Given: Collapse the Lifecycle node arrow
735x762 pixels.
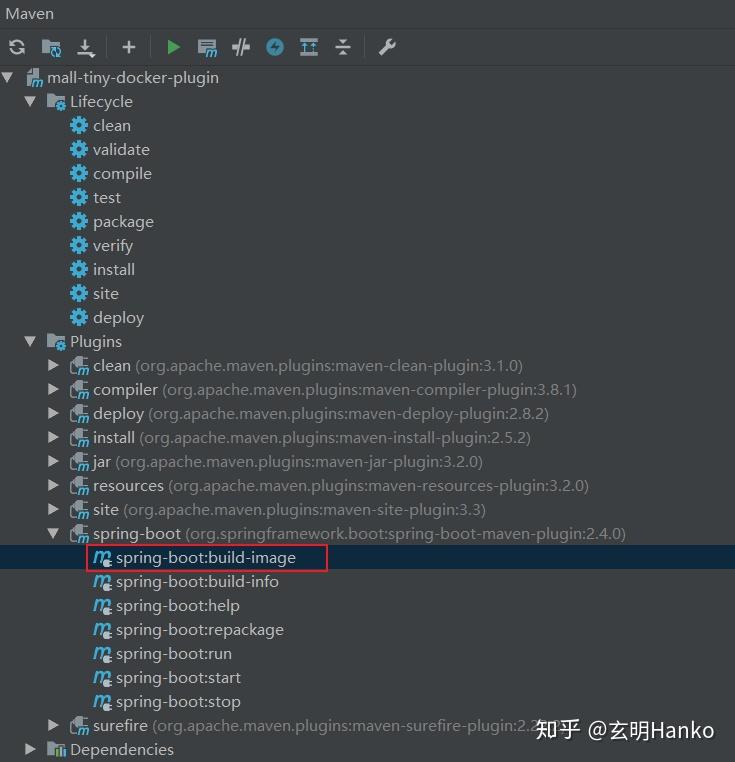Looking at the screenshot, I should point(30,101).
